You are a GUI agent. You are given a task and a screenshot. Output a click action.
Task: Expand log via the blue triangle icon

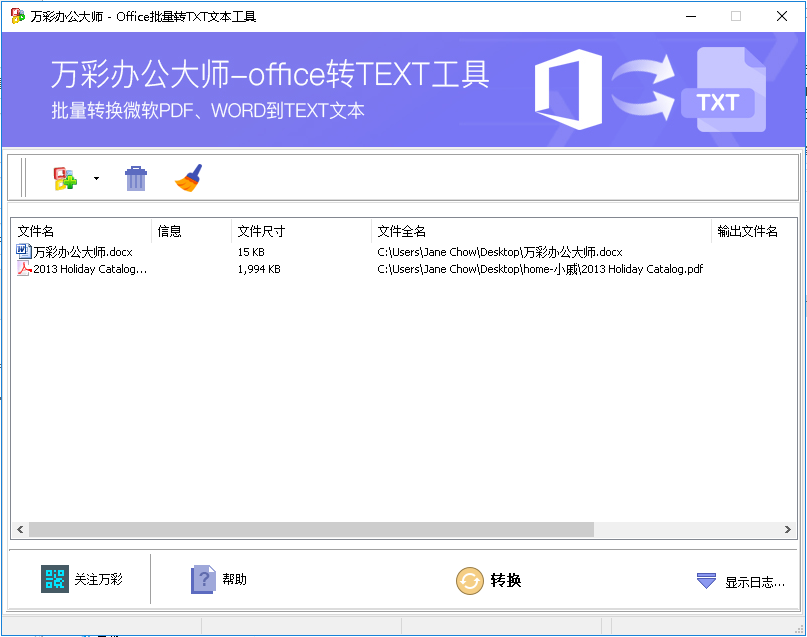point(706,581)
